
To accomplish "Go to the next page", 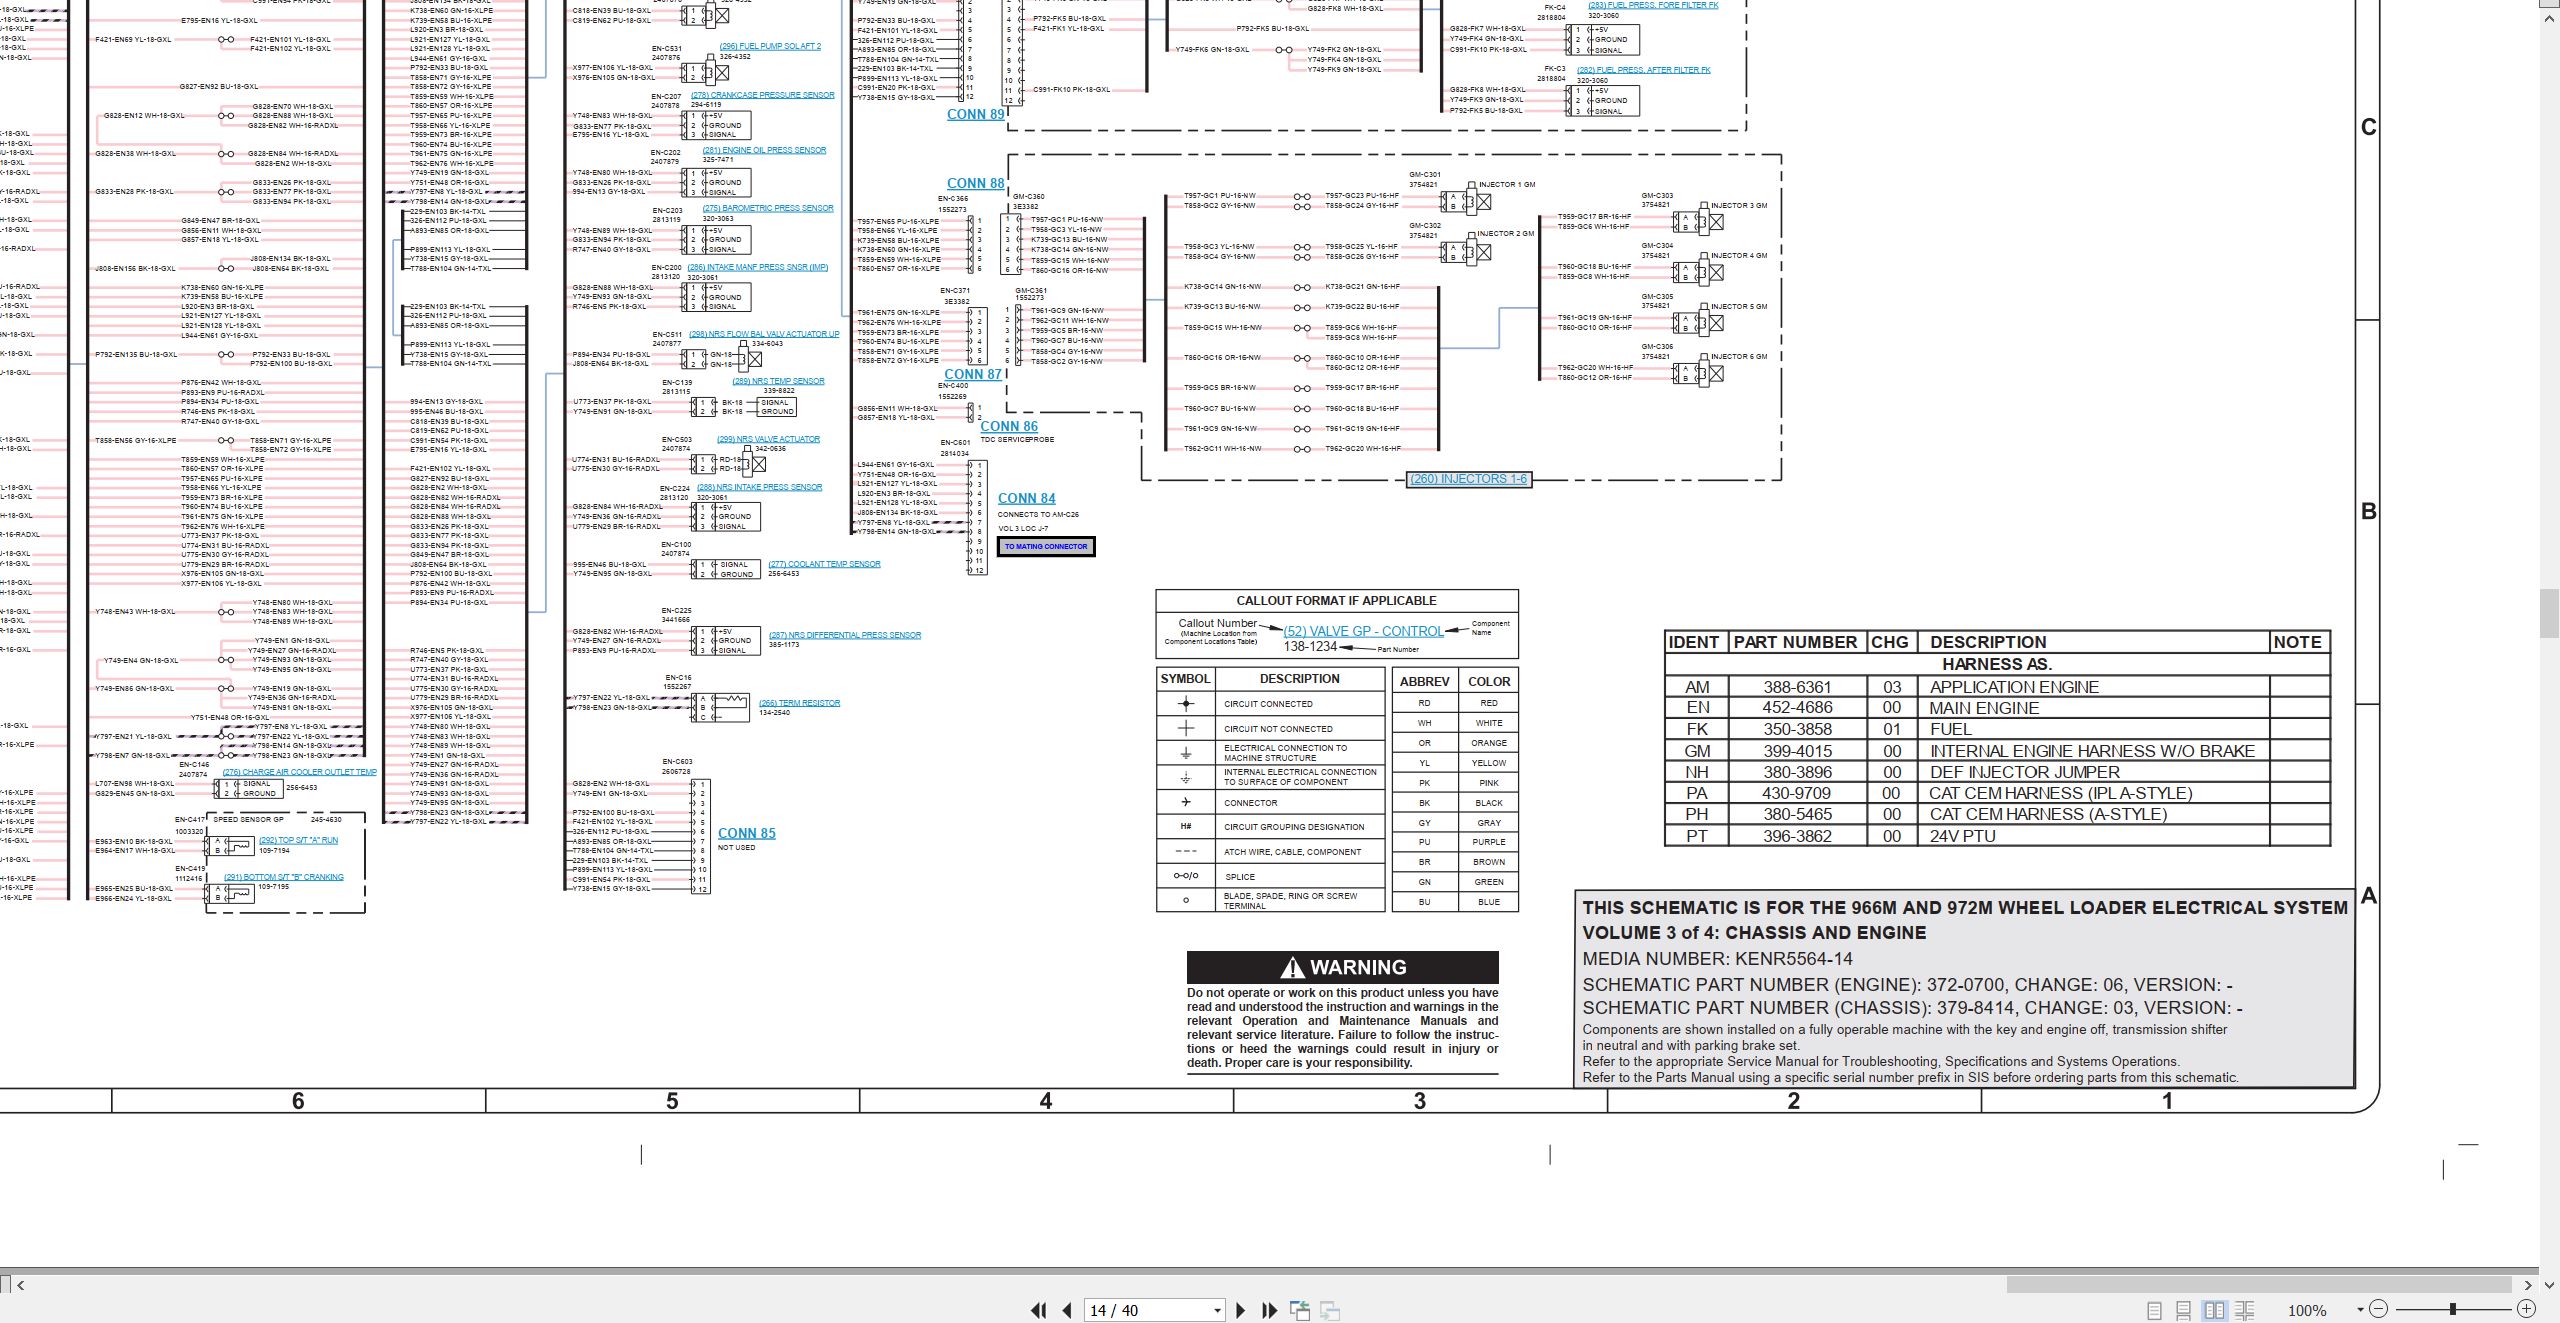I will pyautogui.click(x=1241, y=1310).
